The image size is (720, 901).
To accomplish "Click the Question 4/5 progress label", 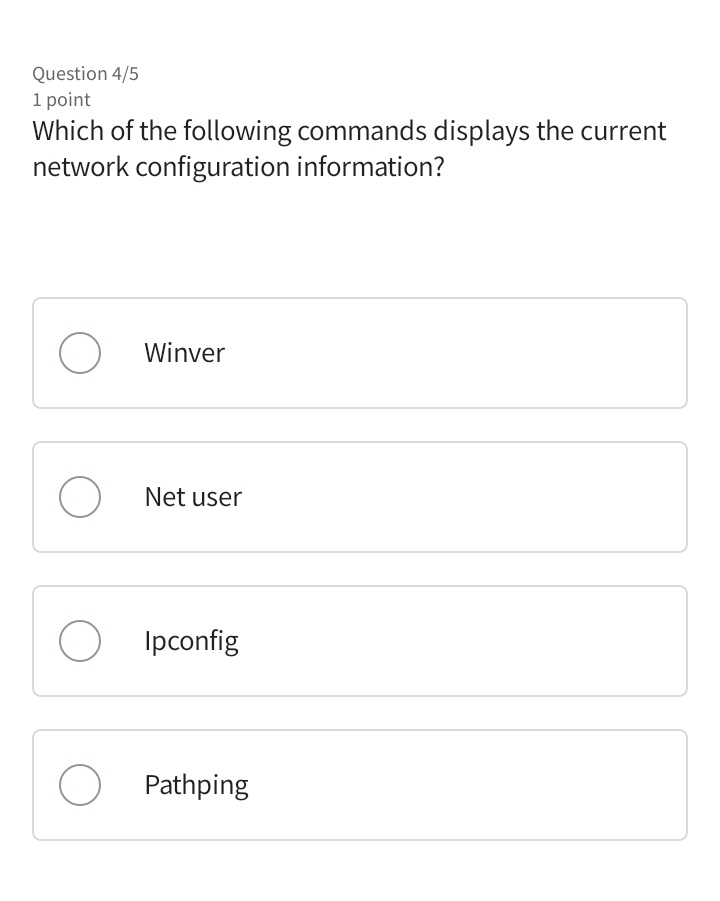I will coord(85,74).
